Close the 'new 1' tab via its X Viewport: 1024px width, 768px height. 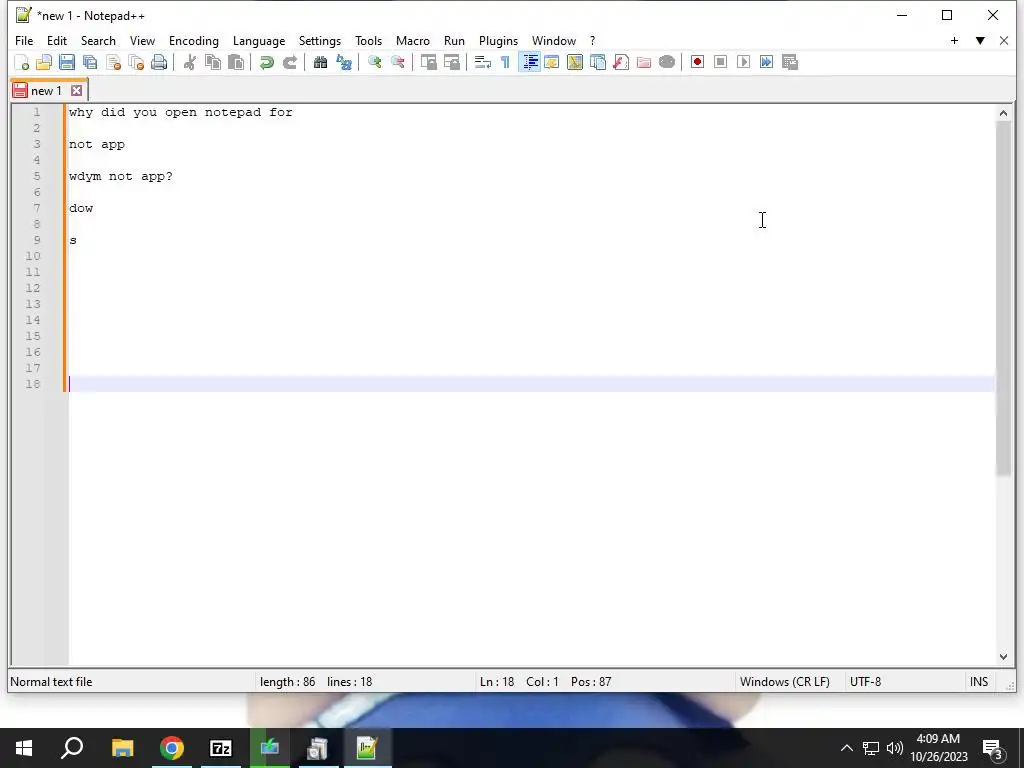[x=76, y=91]
